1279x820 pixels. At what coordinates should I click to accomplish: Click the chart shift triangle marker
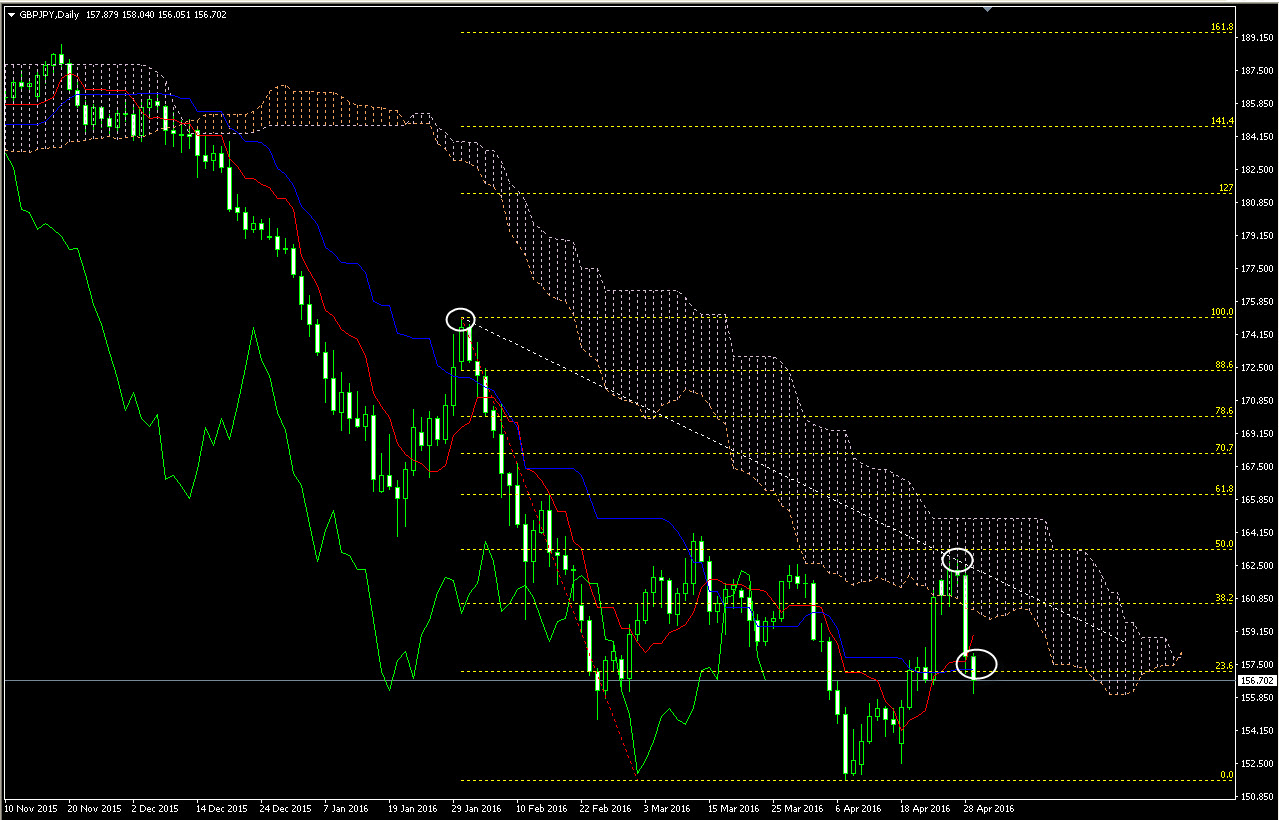tap(987, 9)
